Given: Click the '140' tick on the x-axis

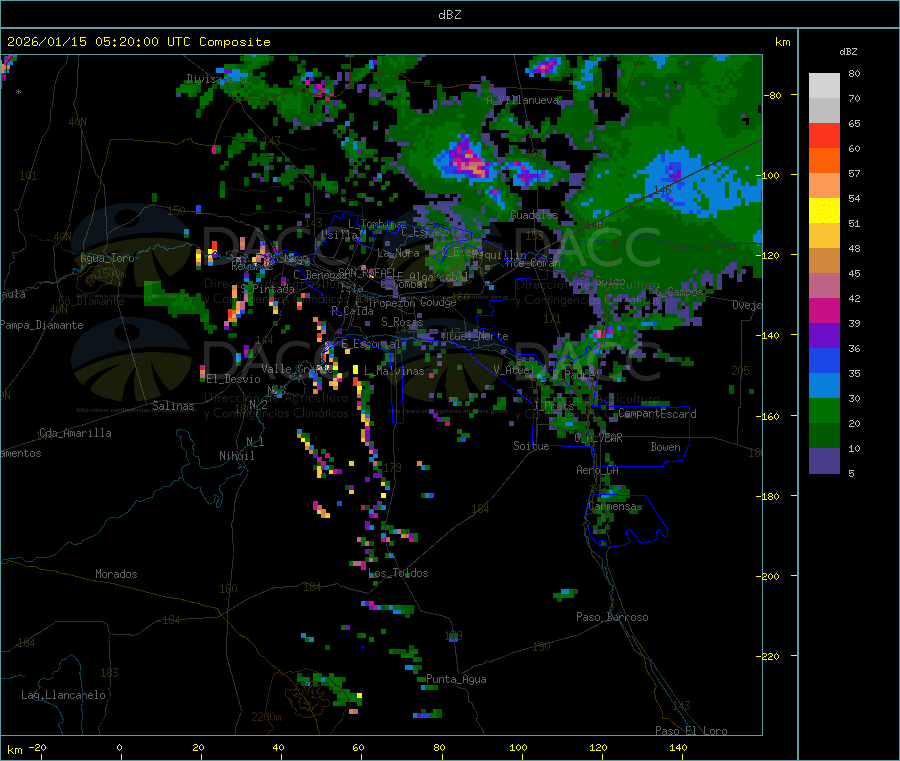Looking at the screenshot, I should point(678,747).
